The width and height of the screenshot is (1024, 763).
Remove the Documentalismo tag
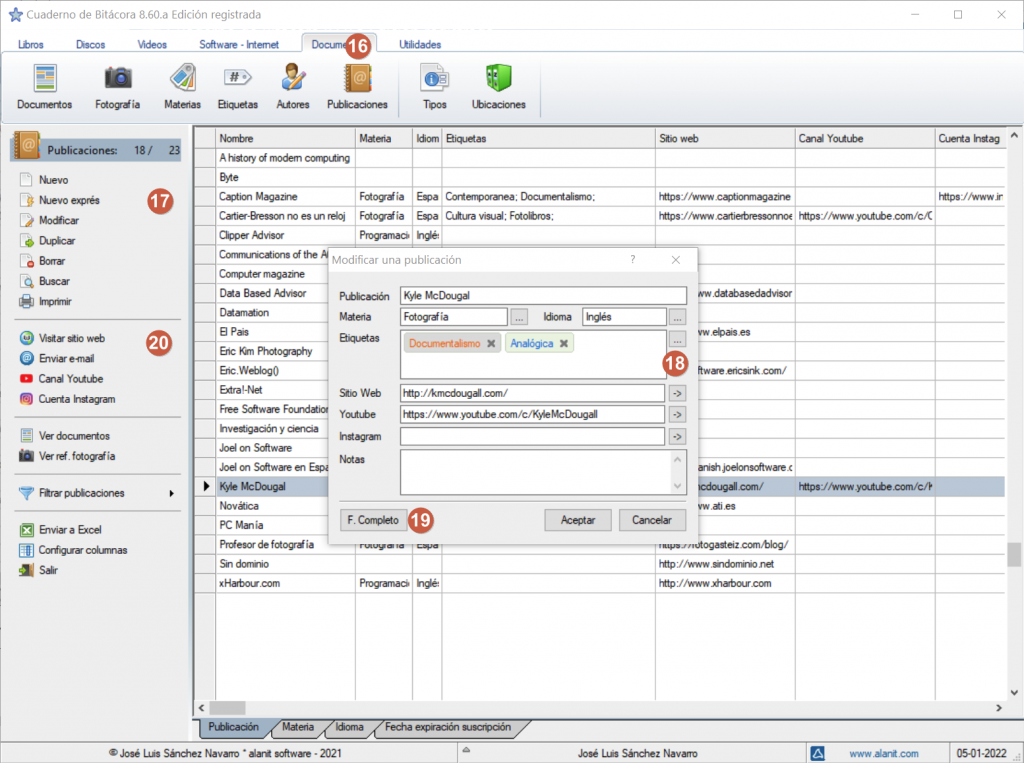point(491,343)
